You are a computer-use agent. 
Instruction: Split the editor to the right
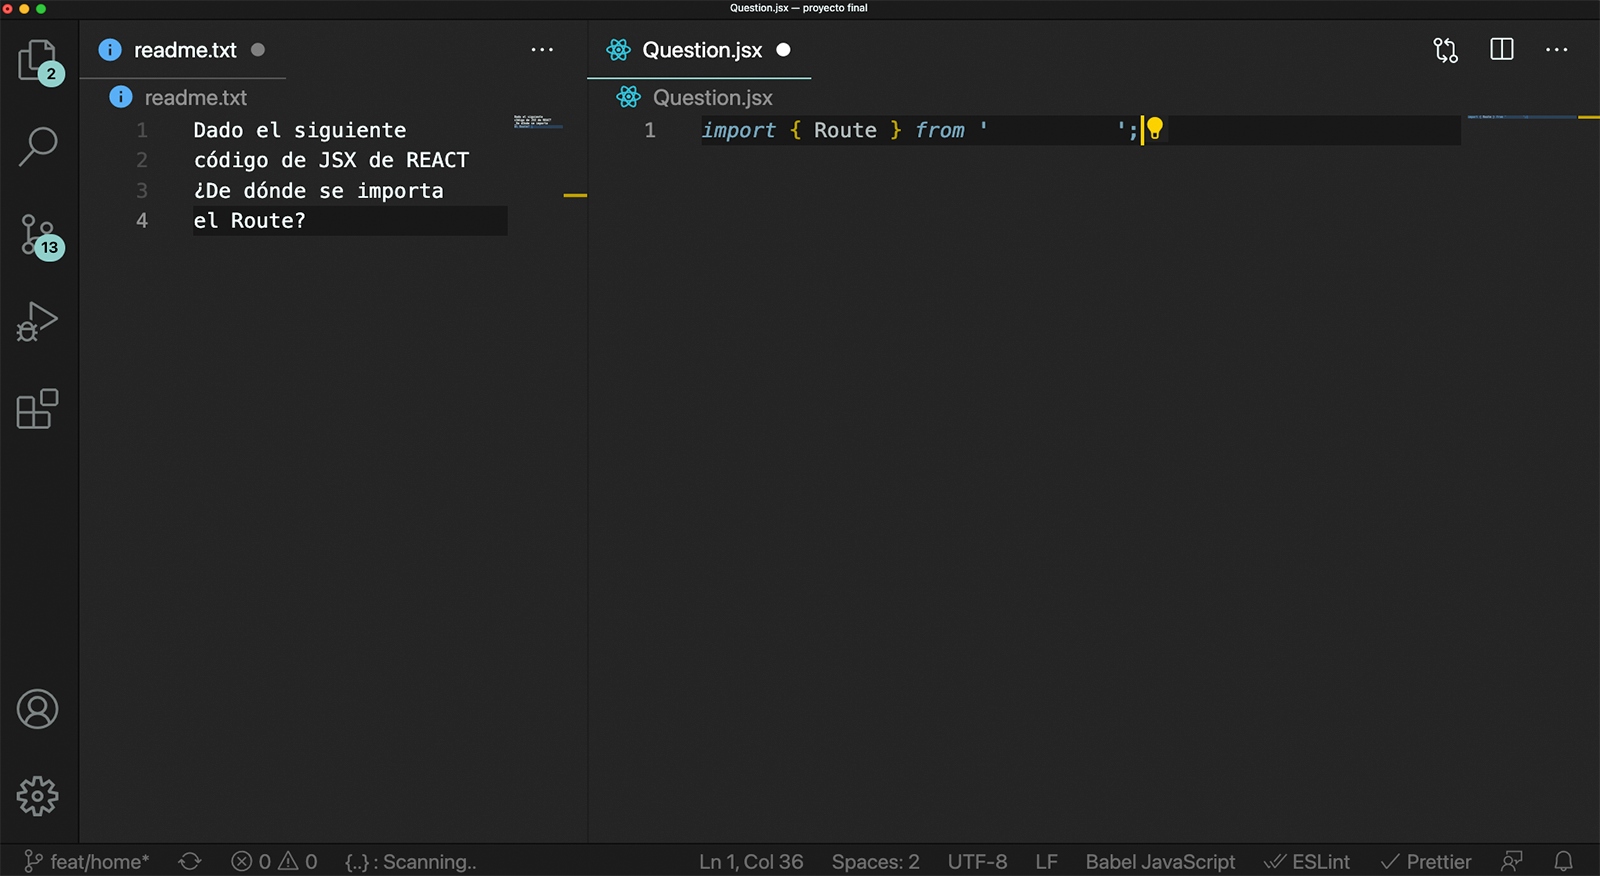pos(1501,50)
